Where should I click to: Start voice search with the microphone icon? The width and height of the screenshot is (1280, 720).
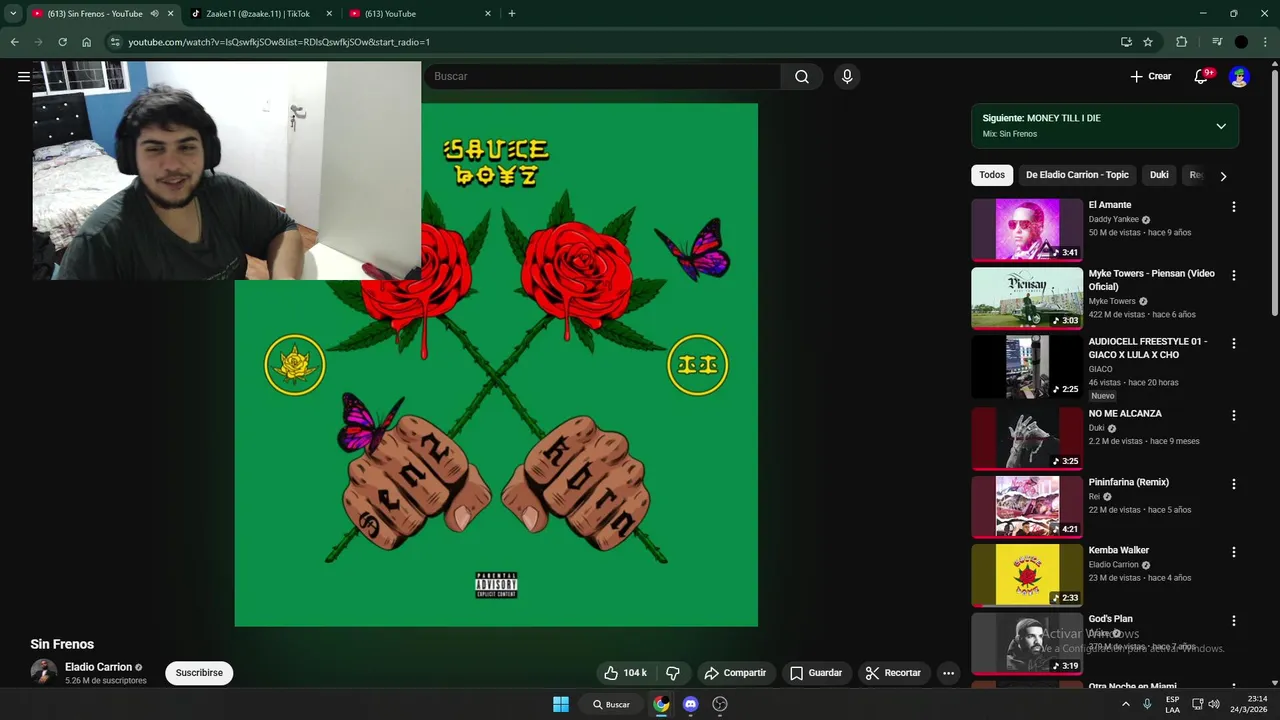click(x=847, y=76)
